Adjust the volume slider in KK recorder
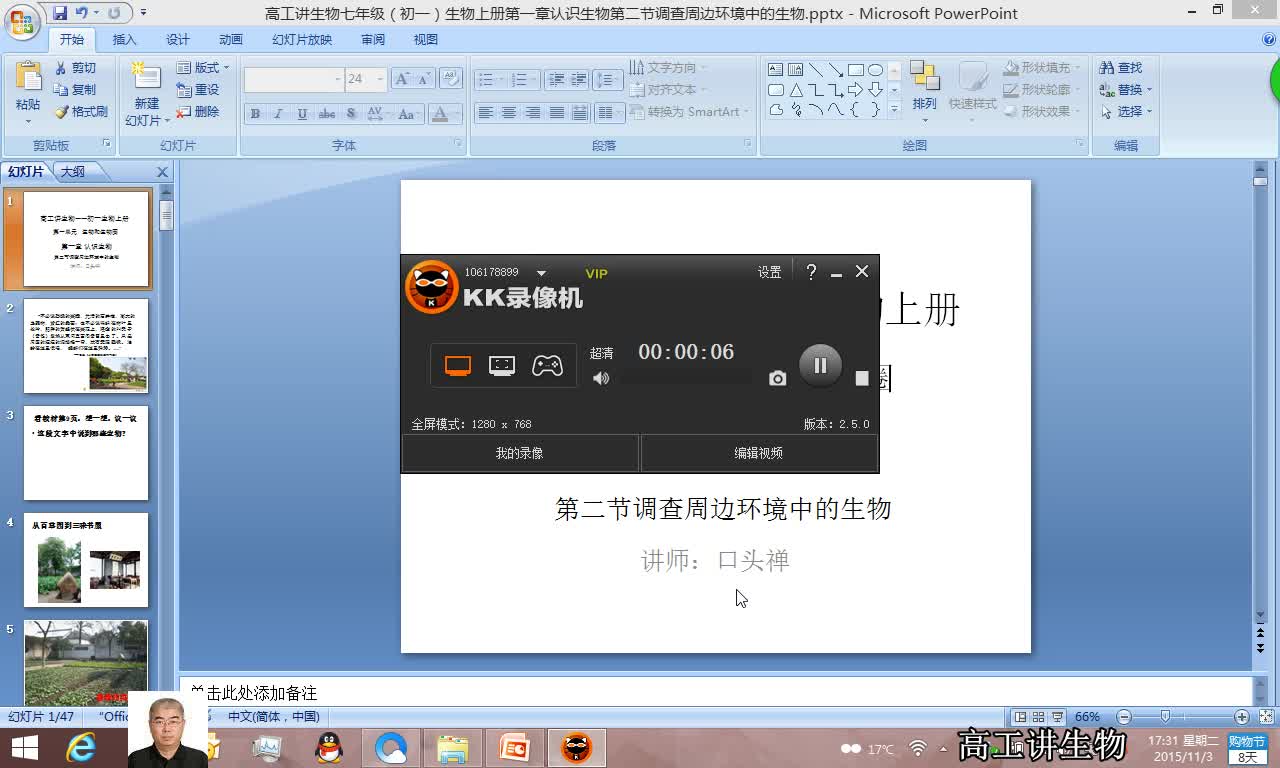 pyautogui.click(x=686, y=378)
